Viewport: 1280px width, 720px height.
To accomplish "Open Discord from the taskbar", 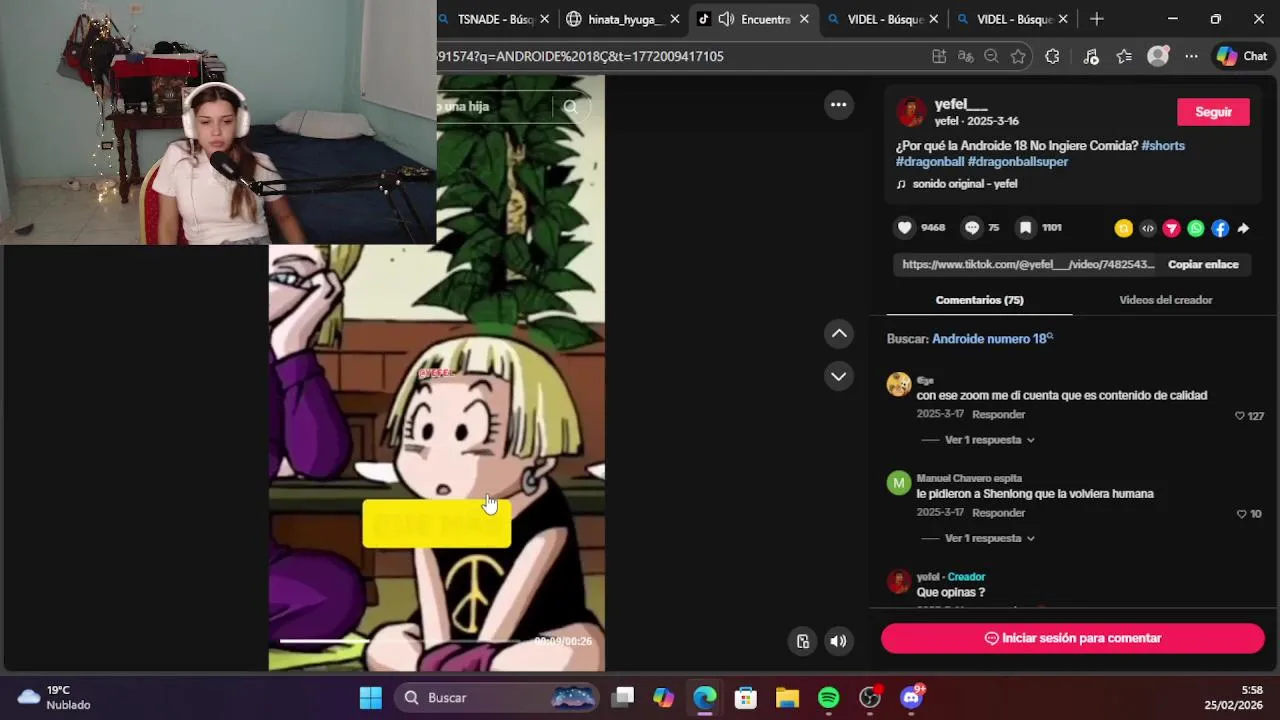I will pyautogui.click(x=911, y=698).
